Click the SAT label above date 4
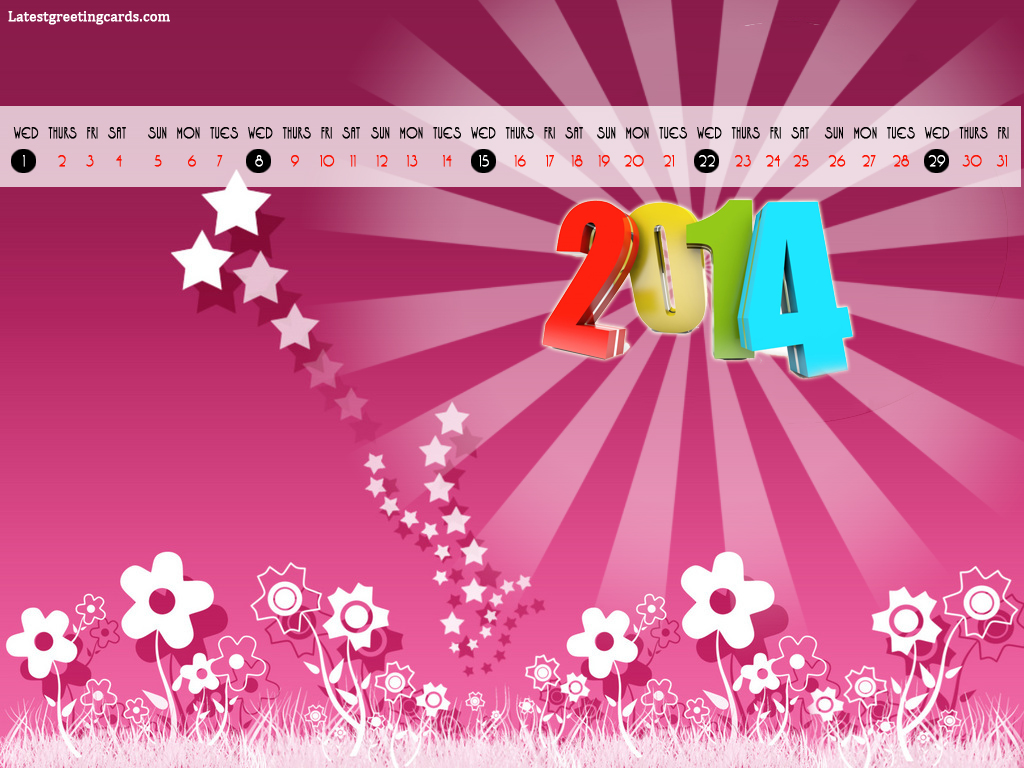The width and height of the screenshot is (1024, 768). [117, 133]
